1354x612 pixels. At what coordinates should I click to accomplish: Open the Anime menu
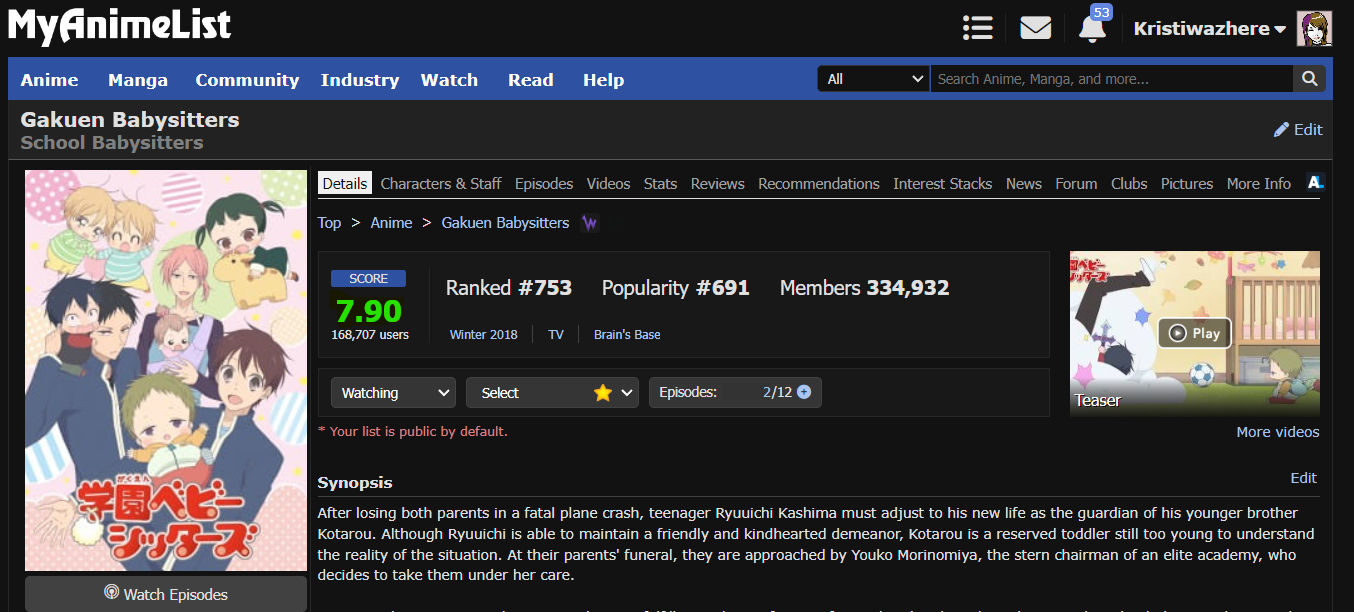pos(49,80)
